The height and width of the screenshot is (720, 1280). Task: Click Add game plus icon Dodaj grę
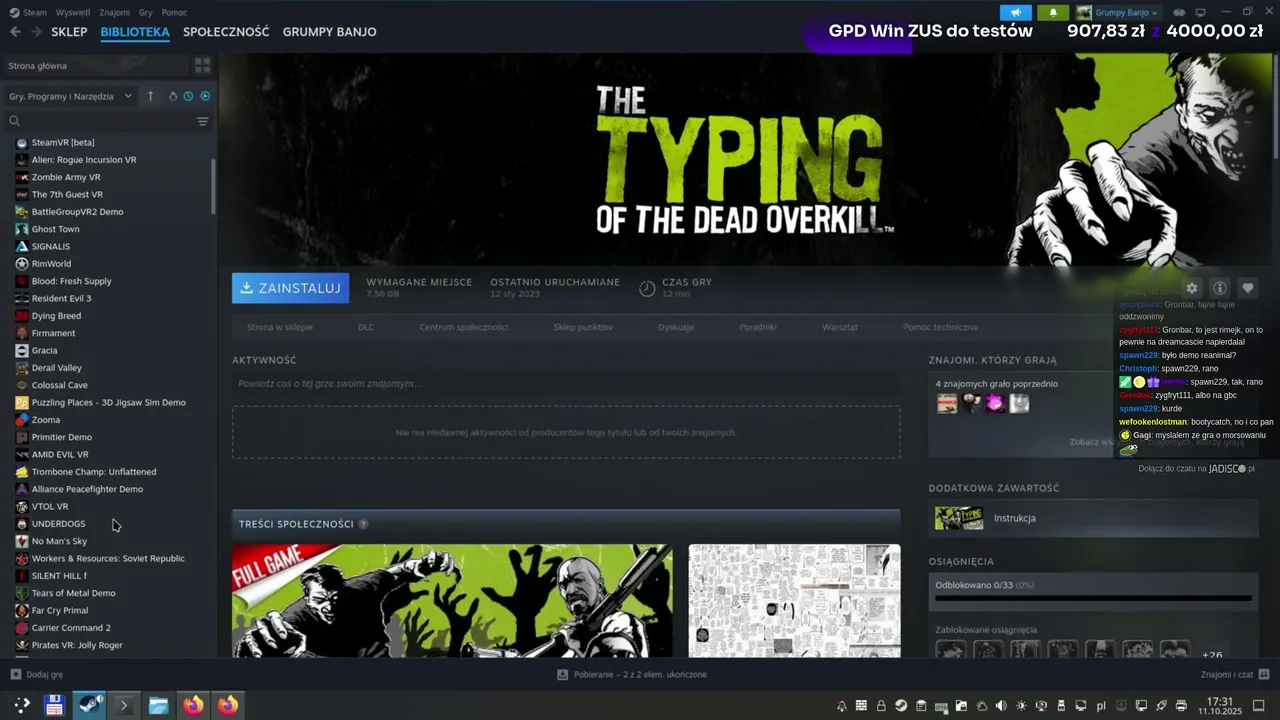click(x=15, y=675)
